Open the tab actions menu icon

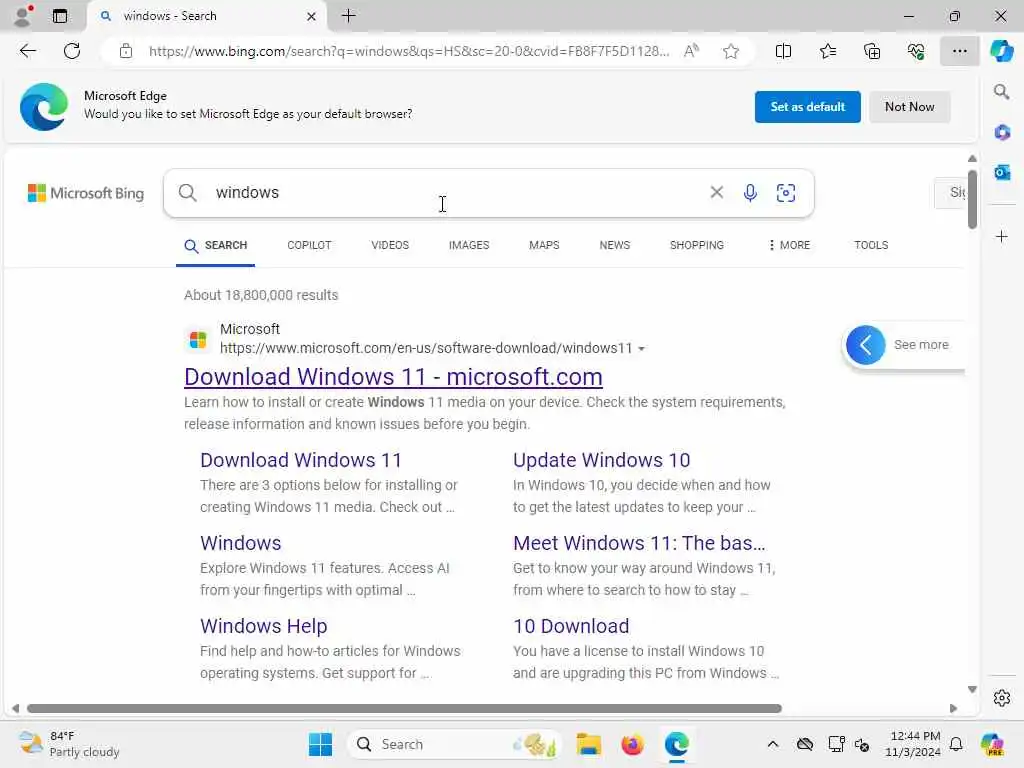coord(59,16)
